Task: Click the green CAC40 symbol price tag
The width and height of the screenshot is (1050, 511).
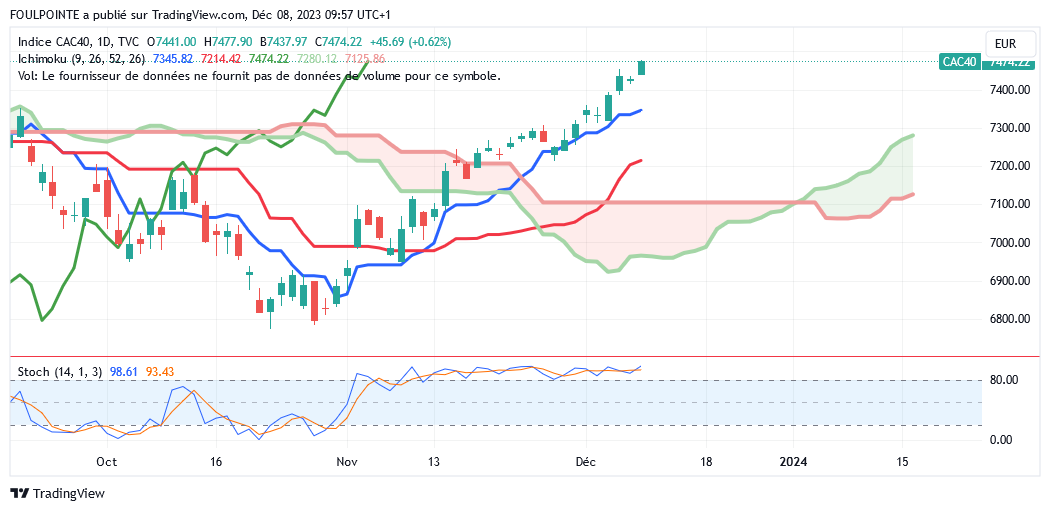Action: pos(959,62)
